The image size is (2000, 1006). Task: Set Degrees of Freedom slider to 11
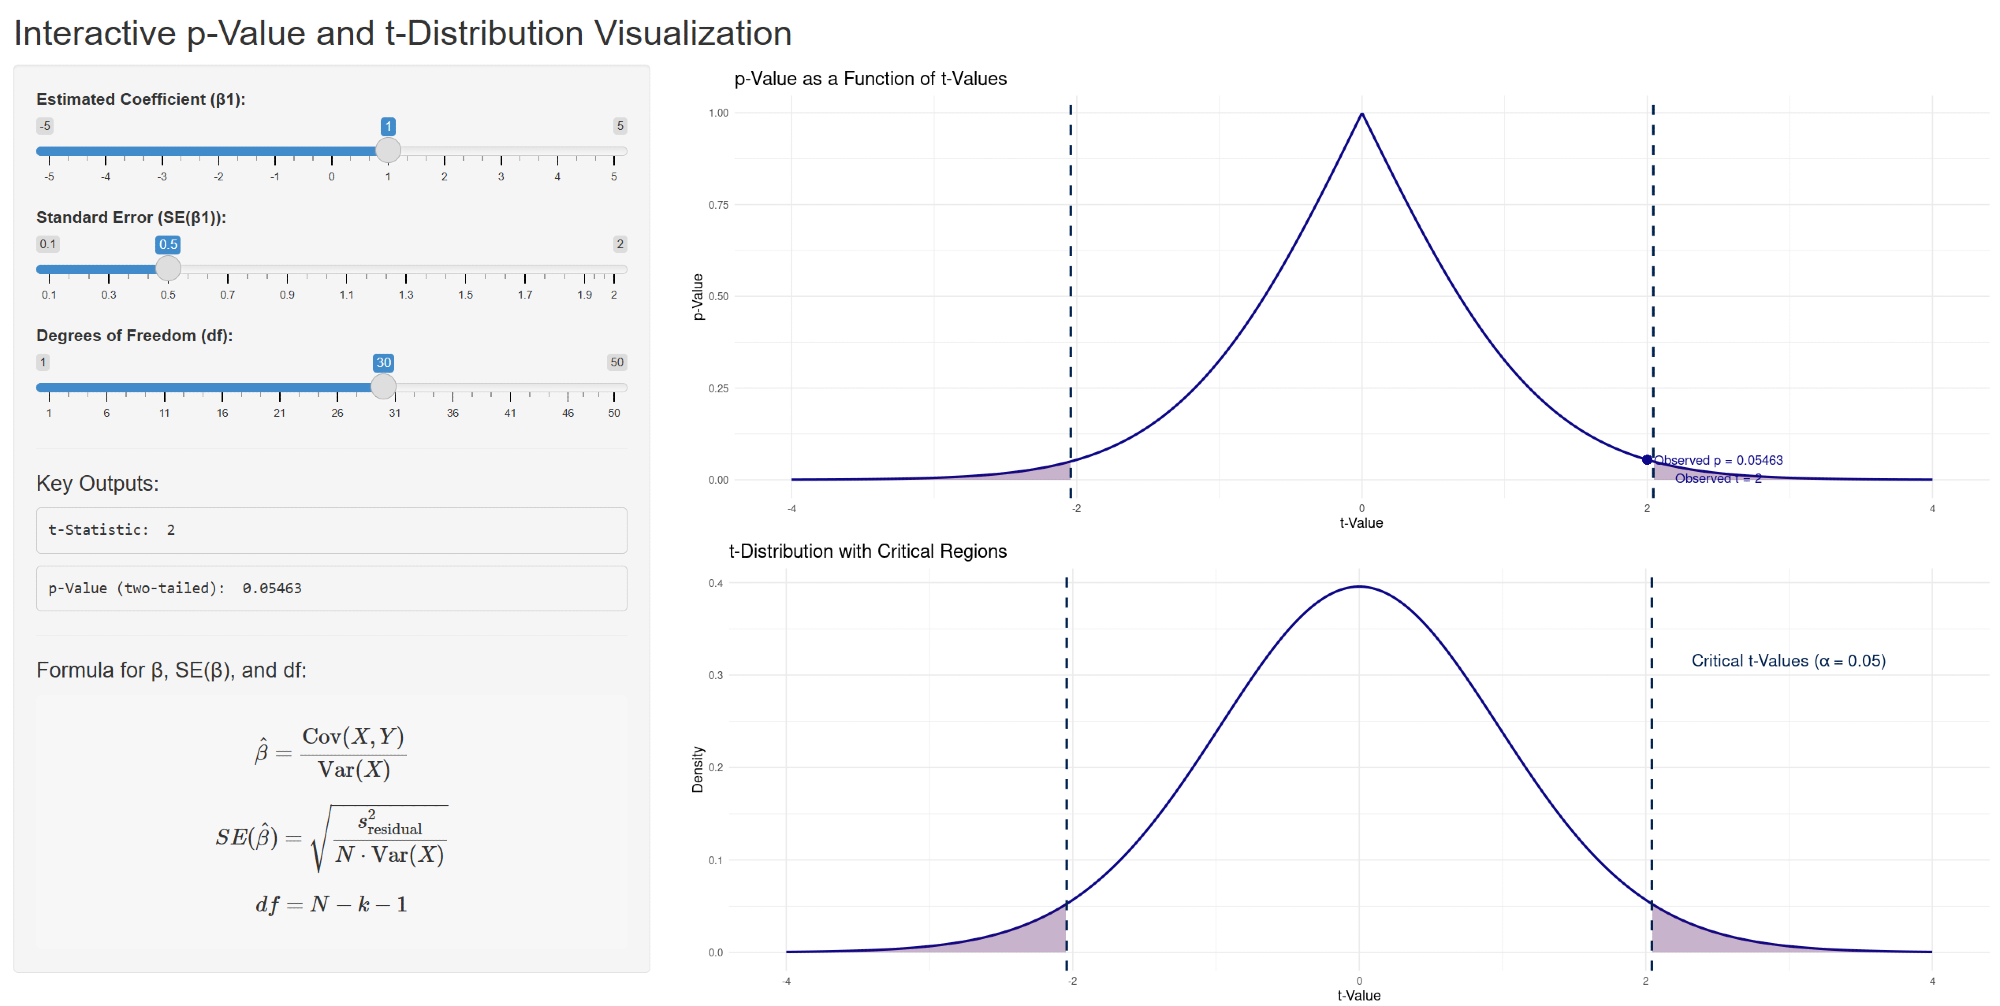pos(164,387)
